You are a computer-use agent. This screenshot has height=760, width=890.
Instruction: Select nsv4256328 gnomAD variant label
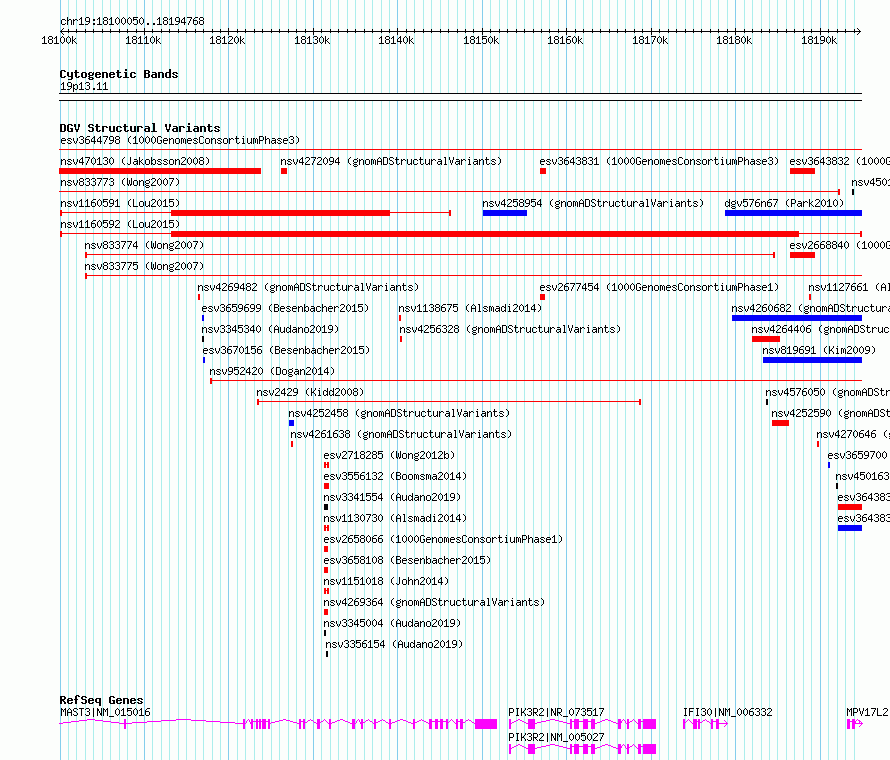coord(510,329)
